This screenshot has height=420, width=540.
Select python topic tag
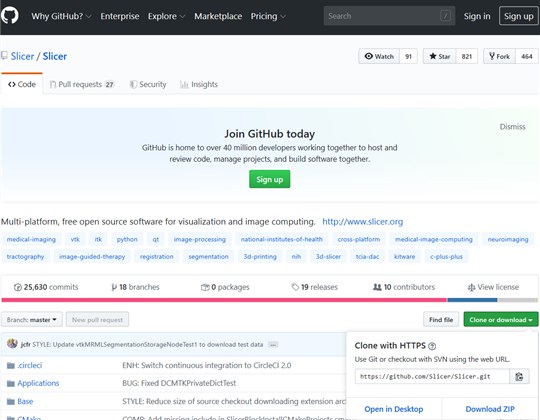pyautogui.click(x=127, y=239)
